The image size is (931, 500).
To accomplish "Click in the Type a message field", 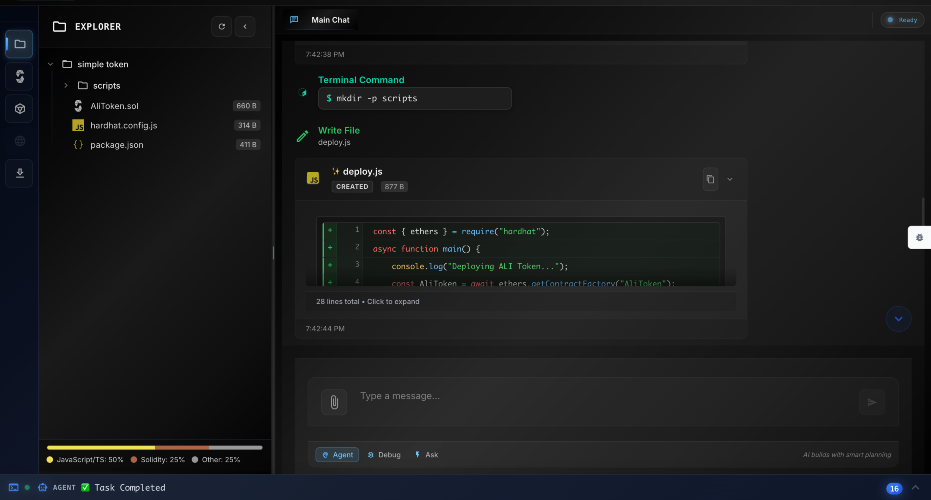I will coord(603,396).
